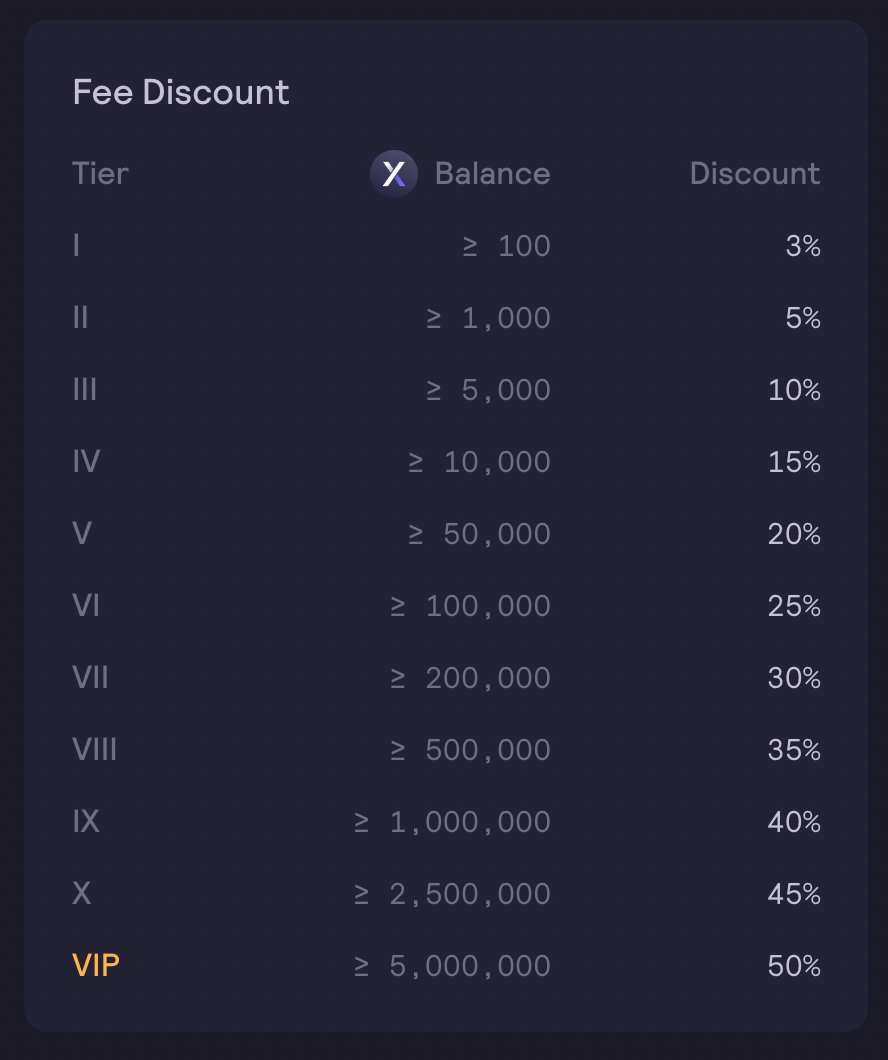Screen dimensions: 888x1060
Task: Select the ≥ 1,000 balance in tier II
Action: tap(489, 318)
